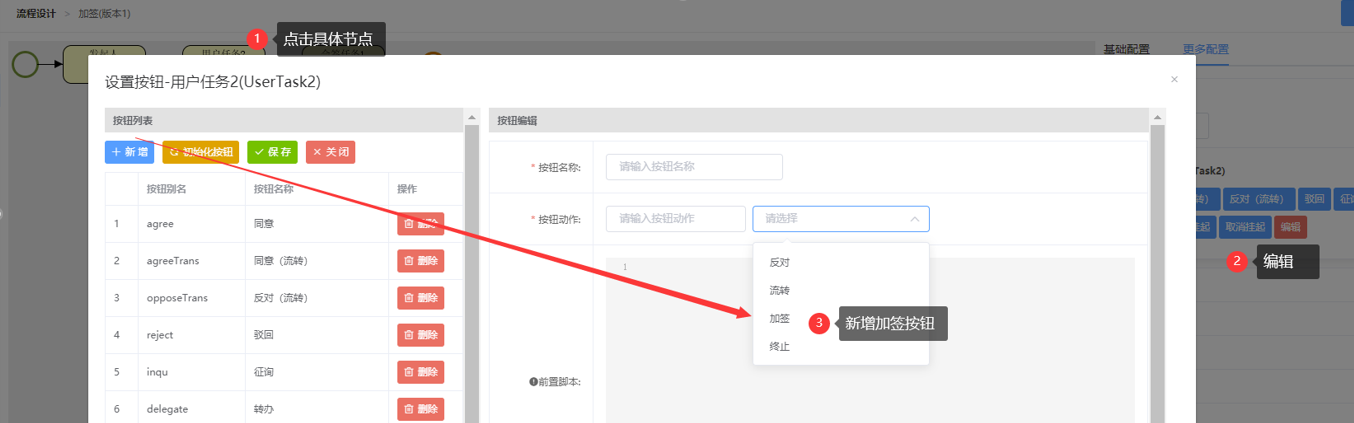Click the red 关闭 button

330,152
